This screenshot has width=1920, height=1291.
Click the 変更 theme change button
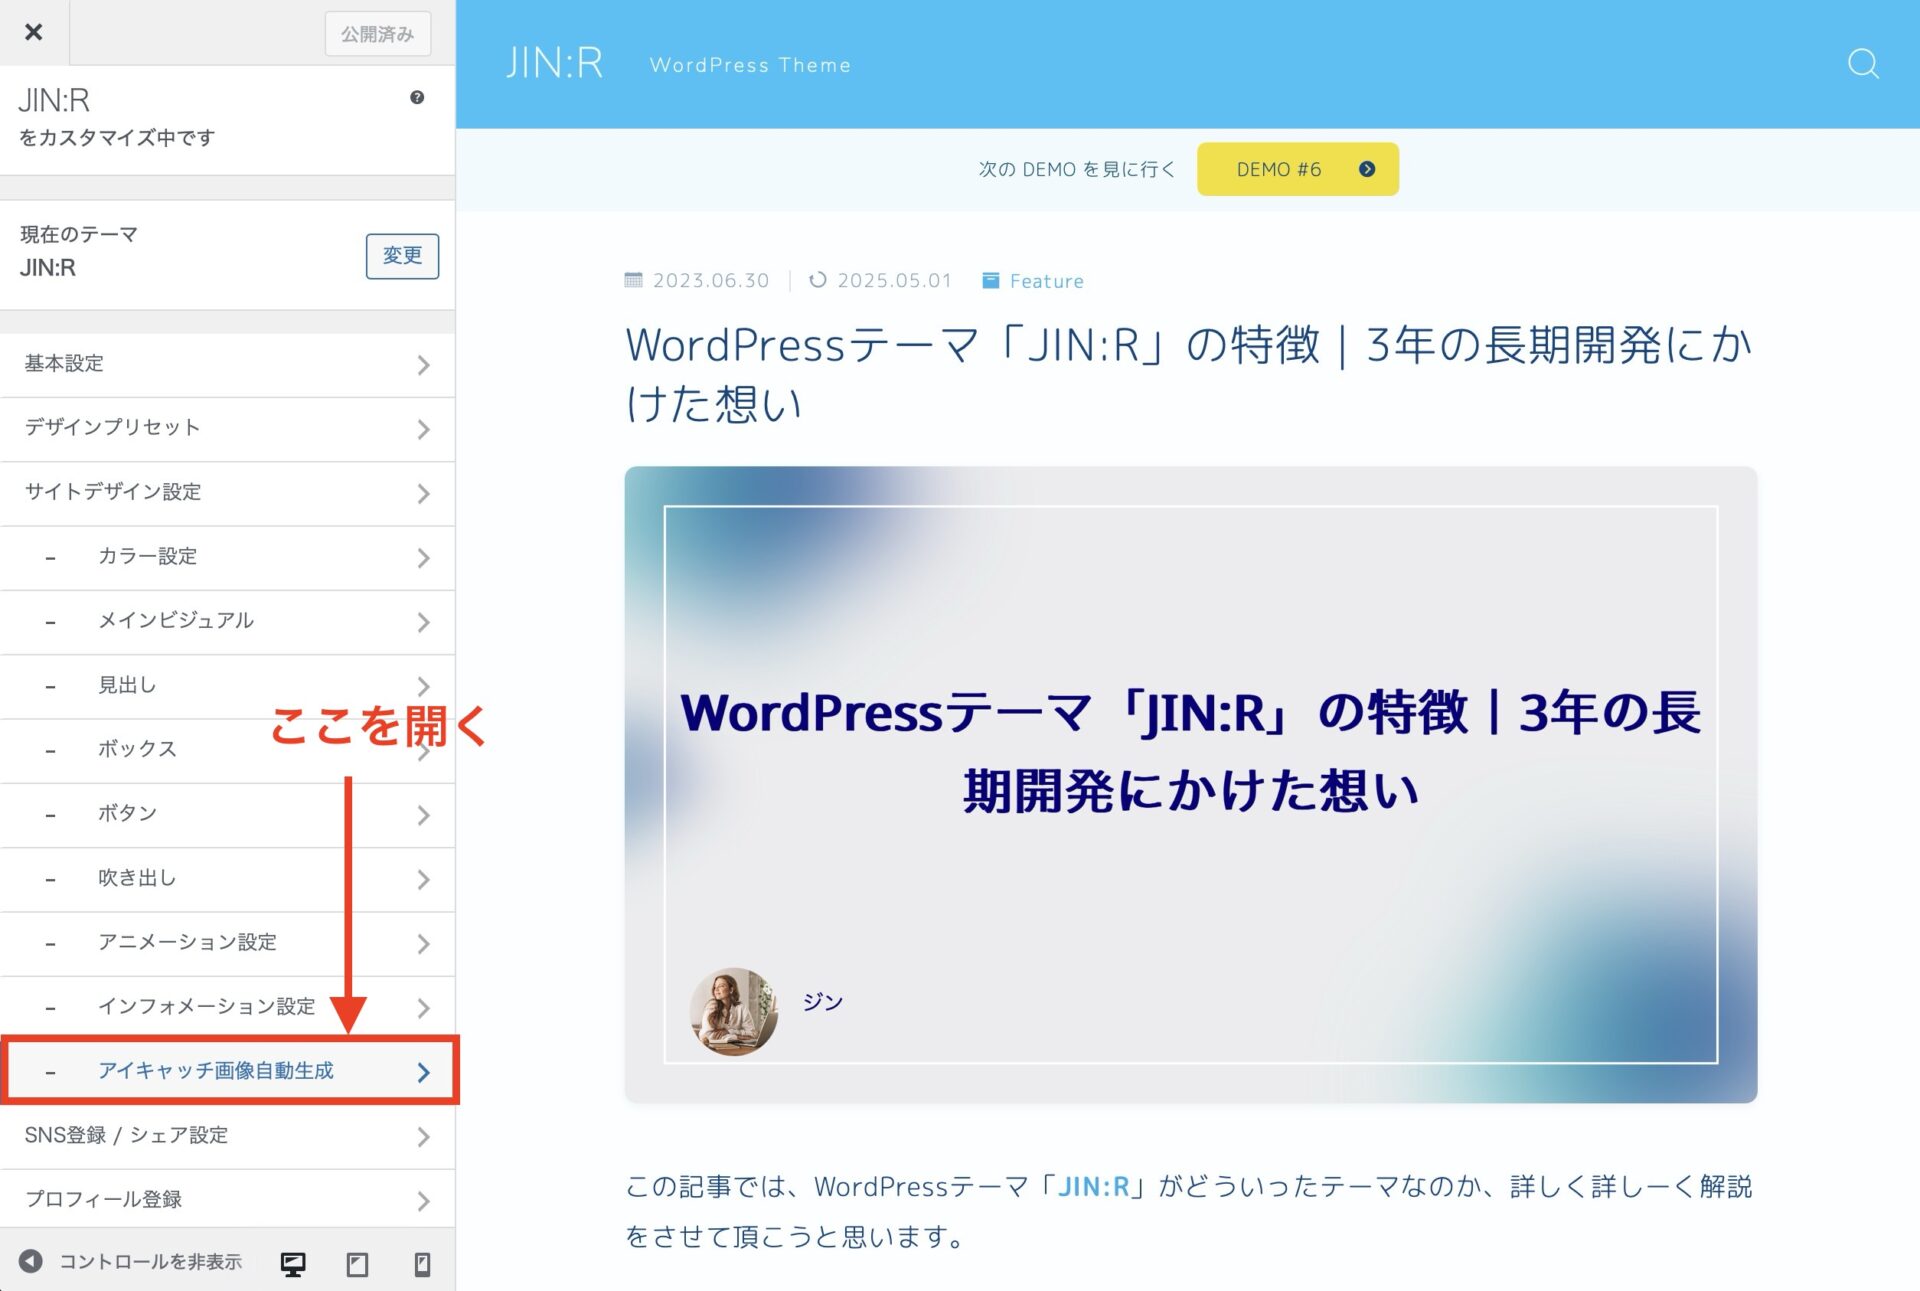pyautogui.click(x=402, y=256)
